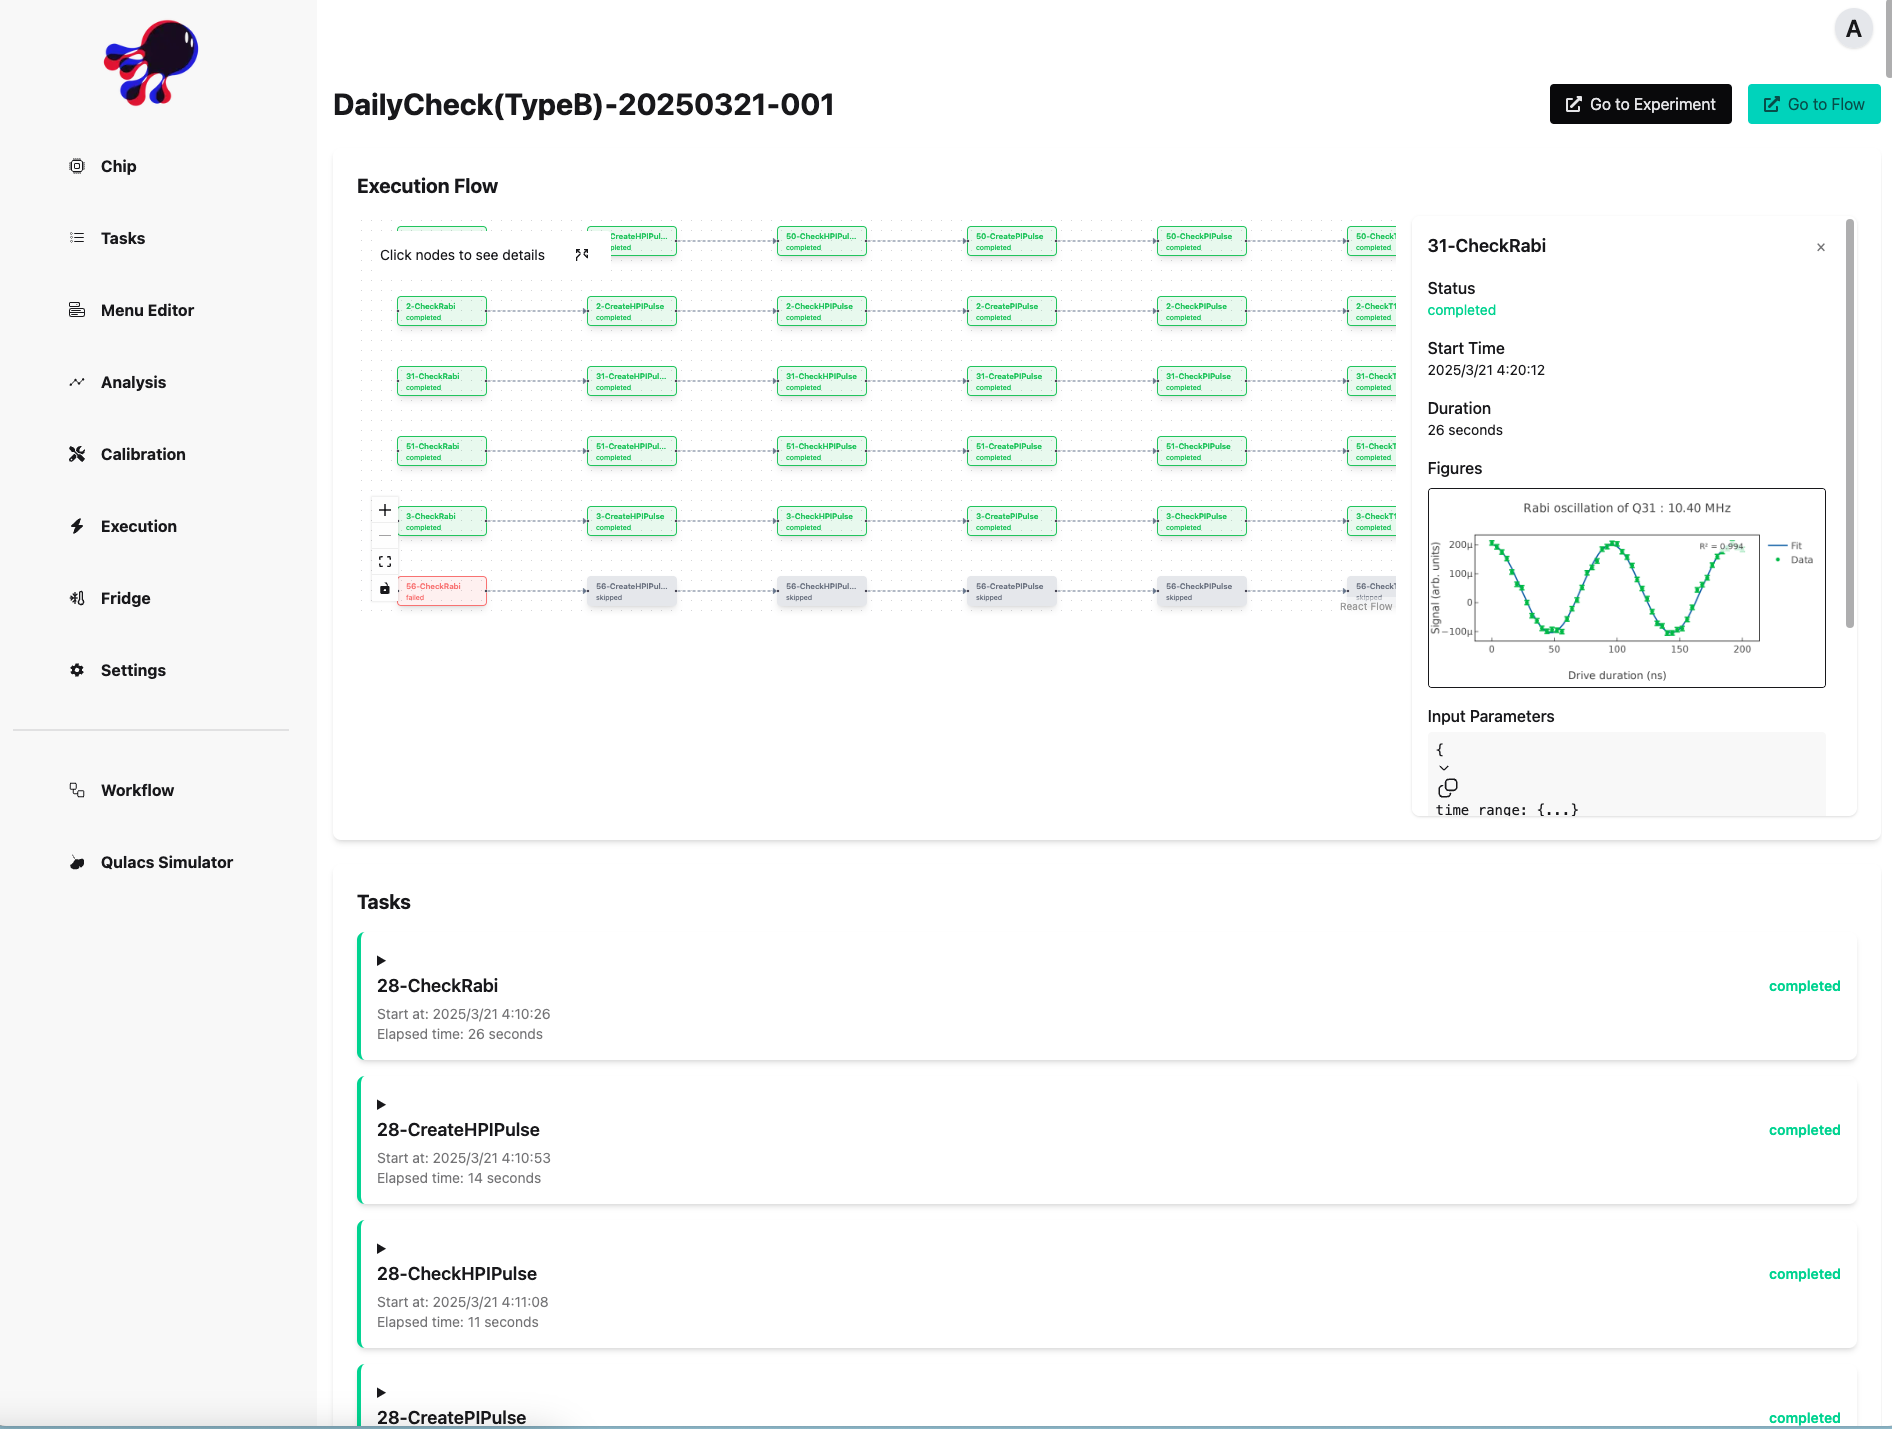
Task: Toggle the interactivity lock on the flow canvas
Action: click(385, 589)
